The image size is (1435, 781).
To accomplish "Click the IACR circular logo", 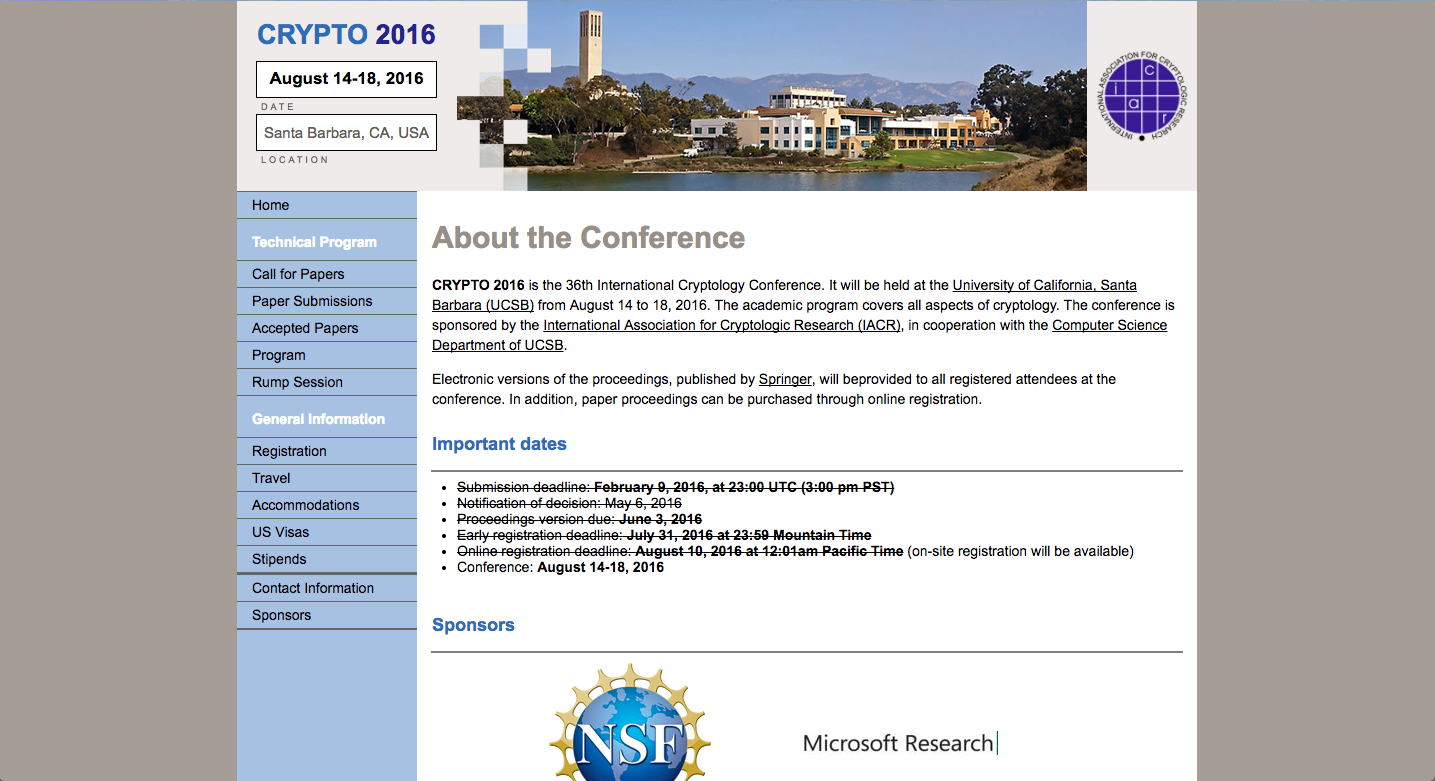I will click(x=1142, y=95).
